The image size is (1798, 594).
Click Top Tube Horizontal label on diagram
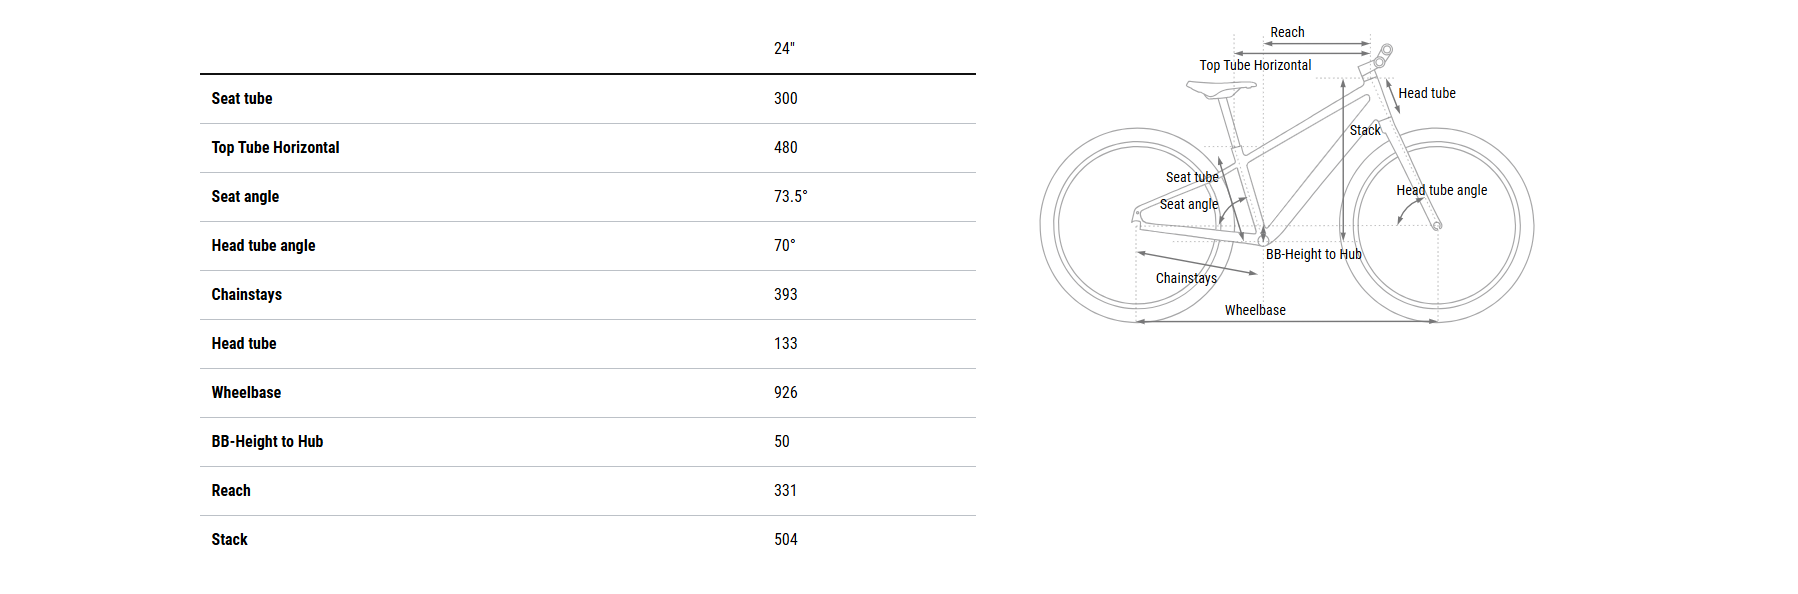[x=1255, y=65]
